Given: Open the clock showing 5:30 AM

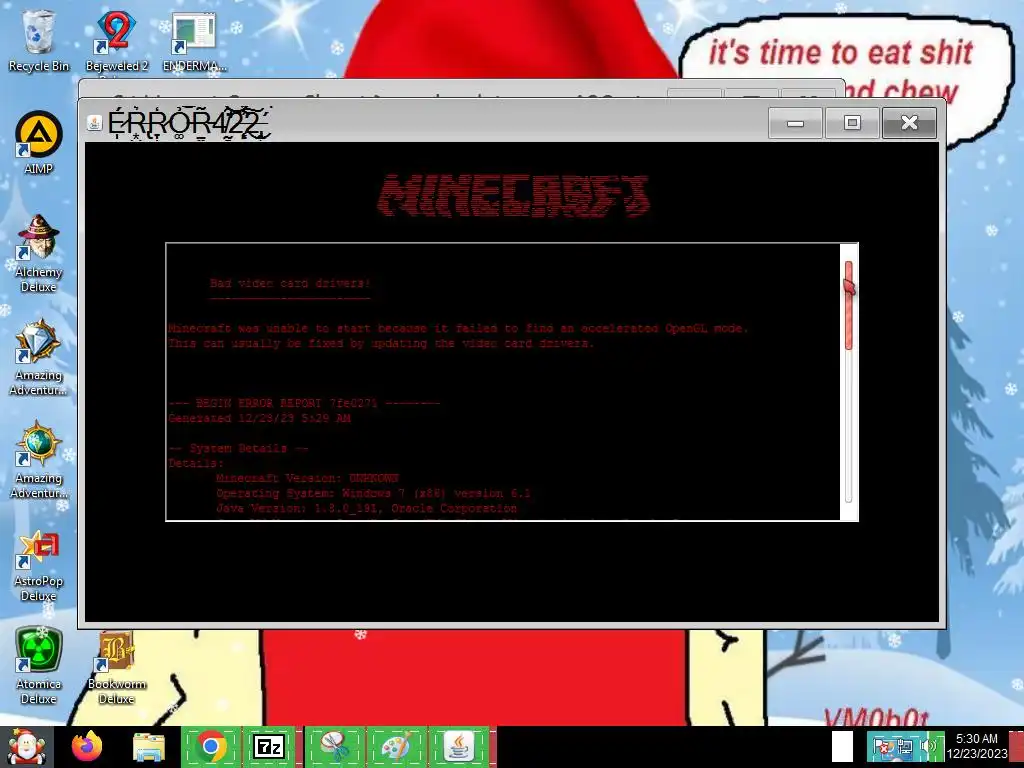Looking at the screenshot, I should (x=977, y=746).
